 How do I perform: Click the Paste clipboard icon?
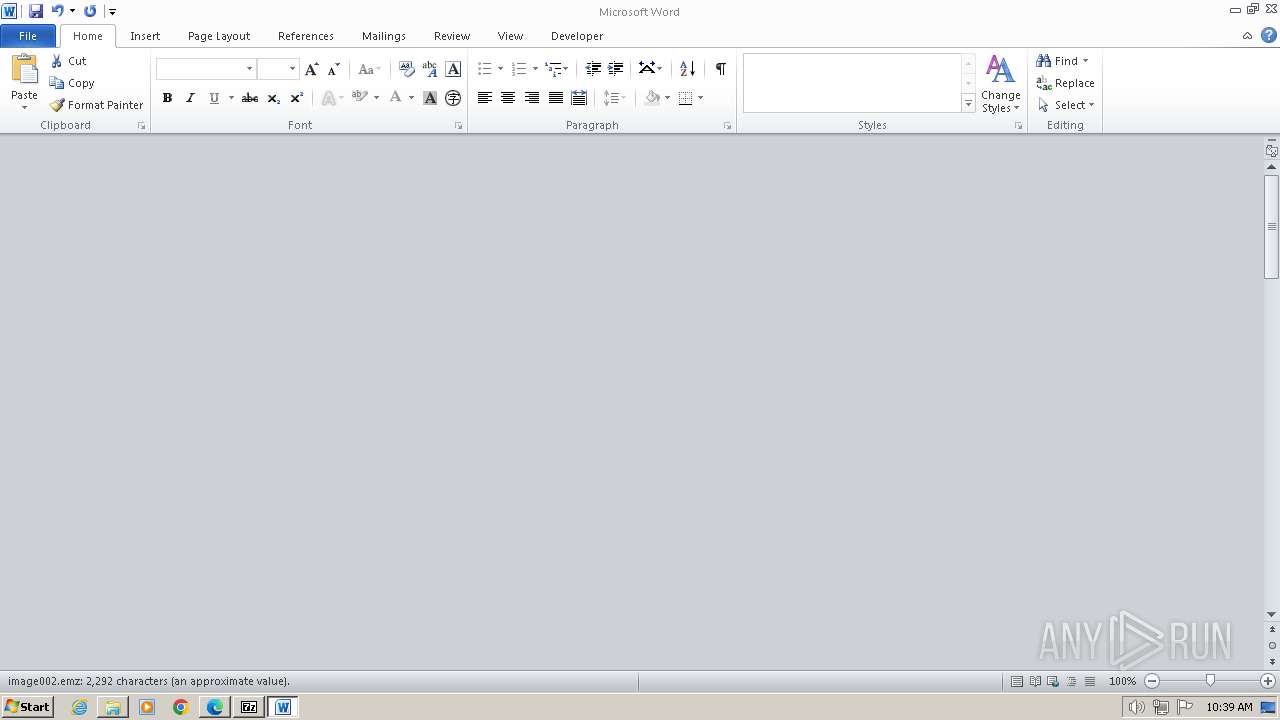[24, 70]
